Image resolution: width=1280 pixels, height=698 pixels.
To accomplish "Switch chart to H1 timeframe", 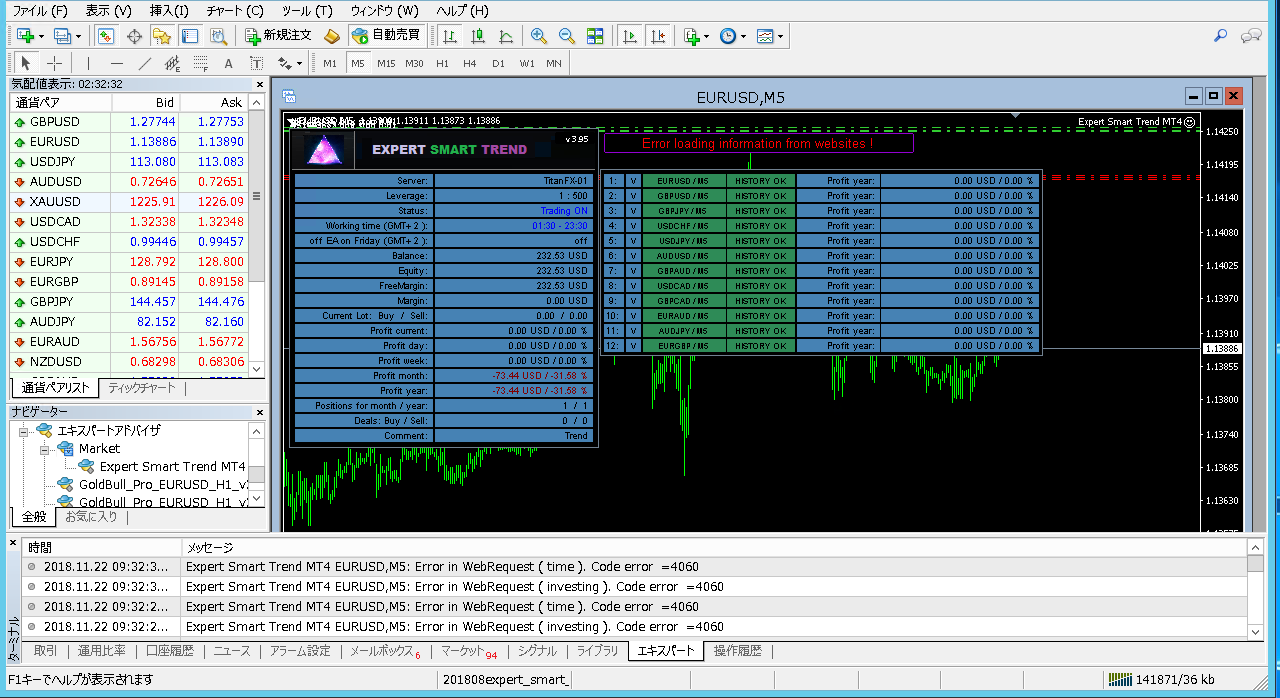I will coord(442,63).
